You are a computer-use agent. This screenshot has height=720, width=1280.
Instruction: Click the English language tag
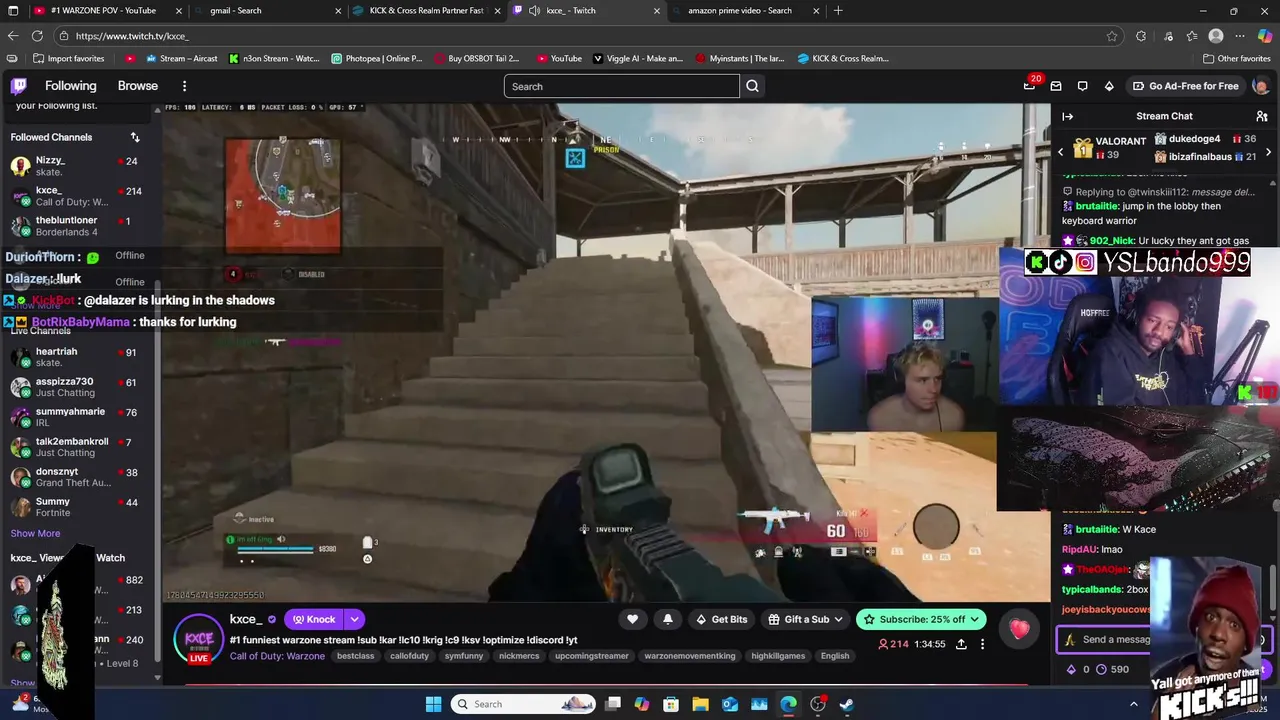[834, 656]
